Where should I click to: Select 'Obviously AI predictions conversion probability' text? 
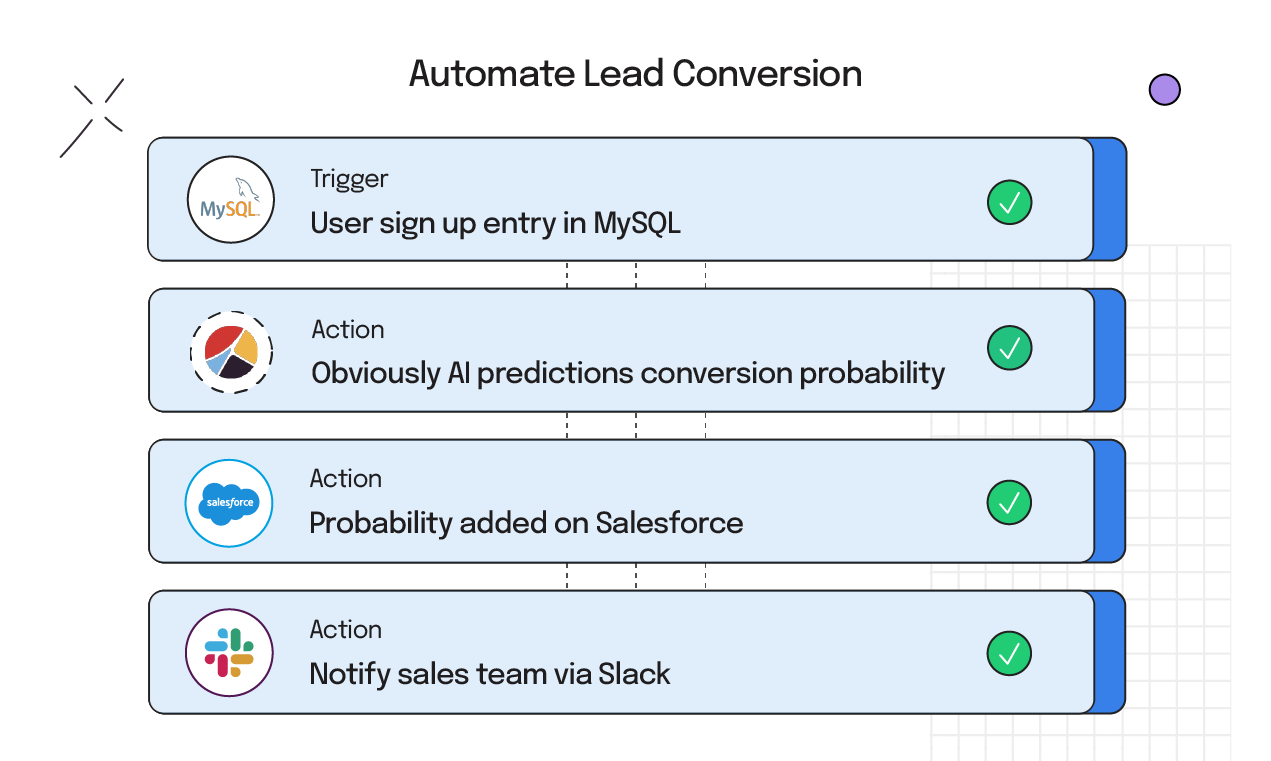(628, 374)
